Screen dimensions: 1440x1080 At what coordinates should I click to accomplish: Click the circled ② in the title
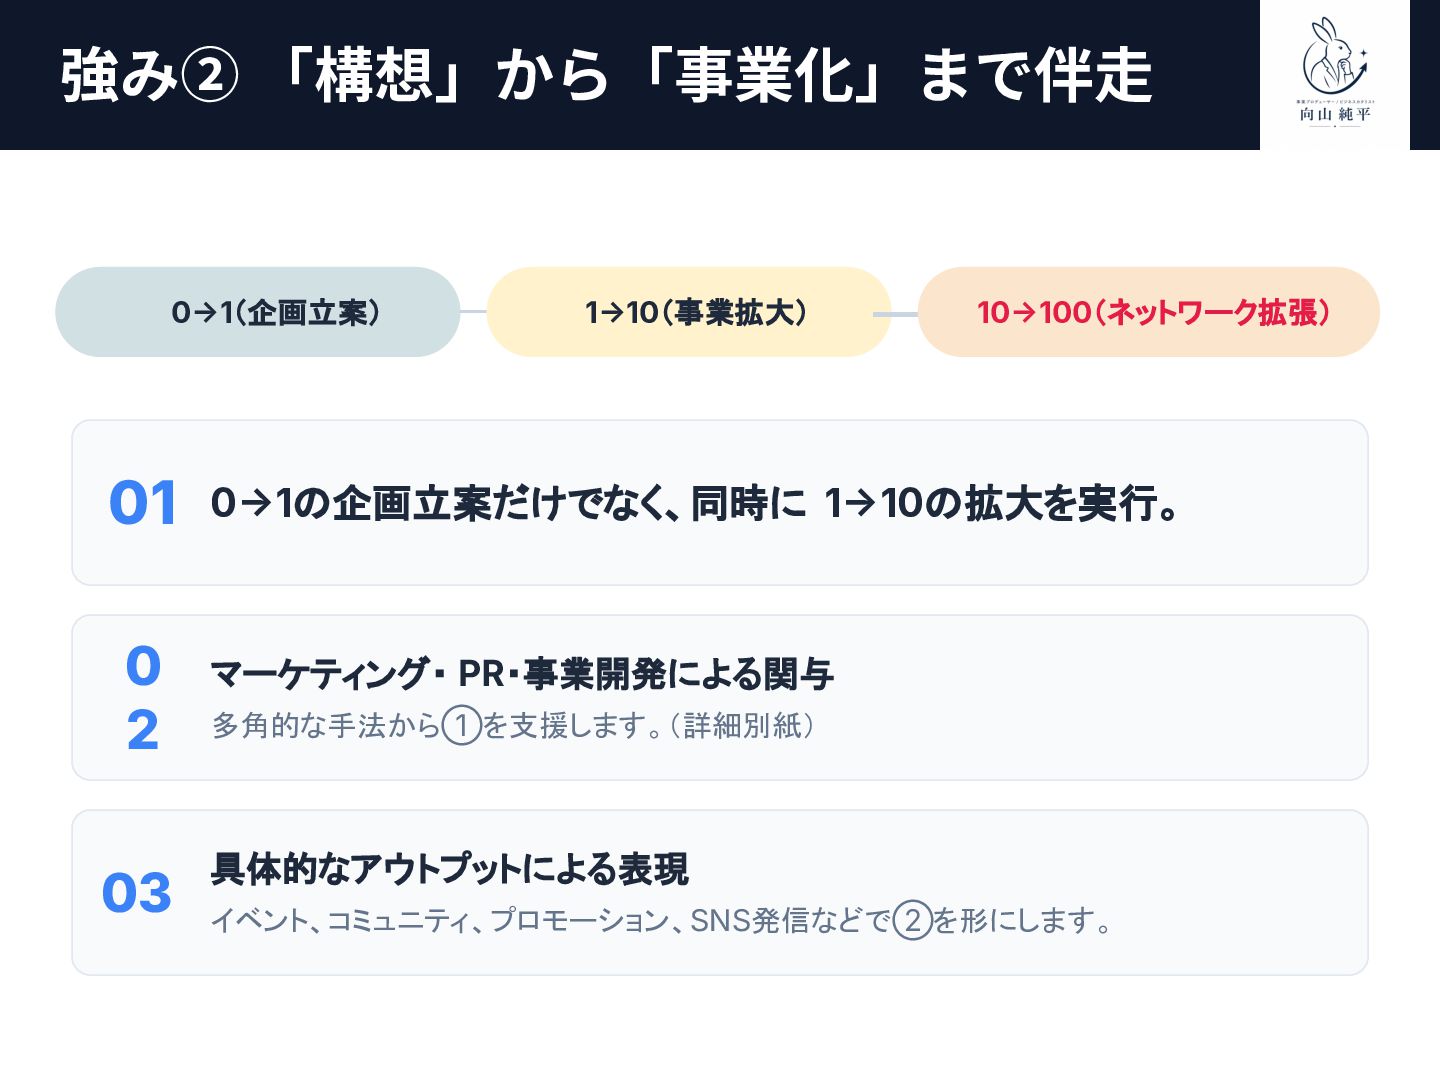click(x=210, y=76)
